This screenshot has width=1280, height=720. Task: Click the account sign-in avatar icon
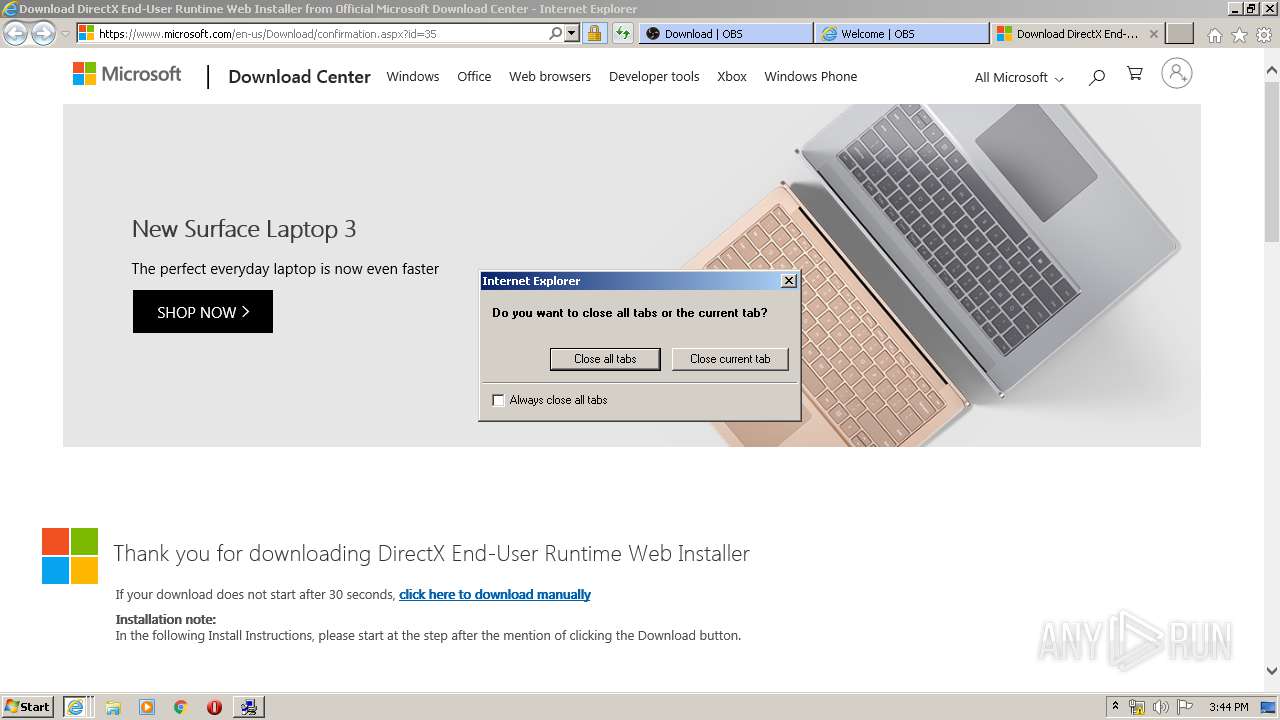(x=1177, y=73)
